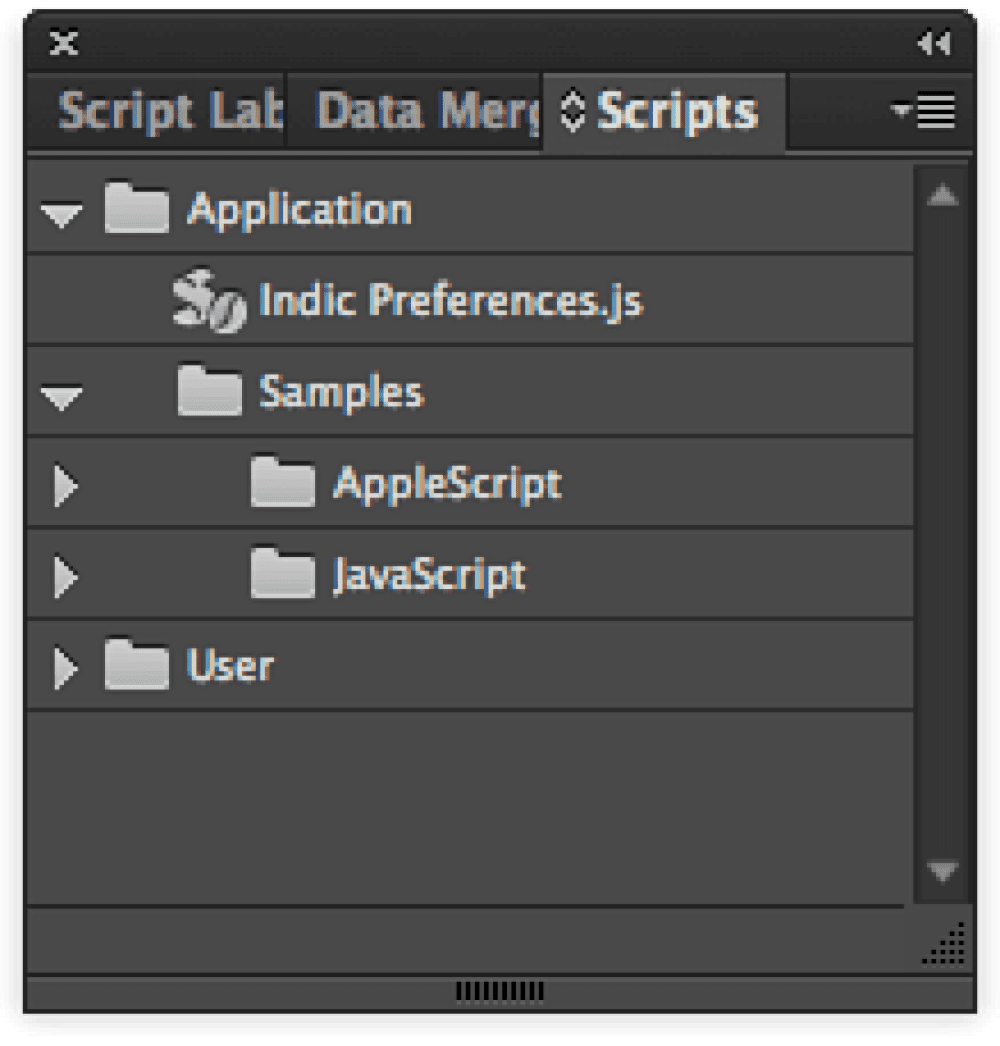Collapse the Samples folder triangle
Screen dimensions: 1000x1046
pyautogui.click(x=61, y=398)
